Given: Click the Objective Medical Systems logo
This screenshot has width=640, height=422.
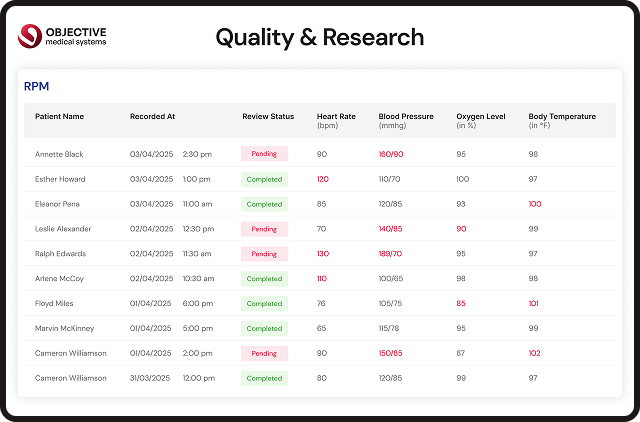Looking at the screenshot, I should click(62, 37).
